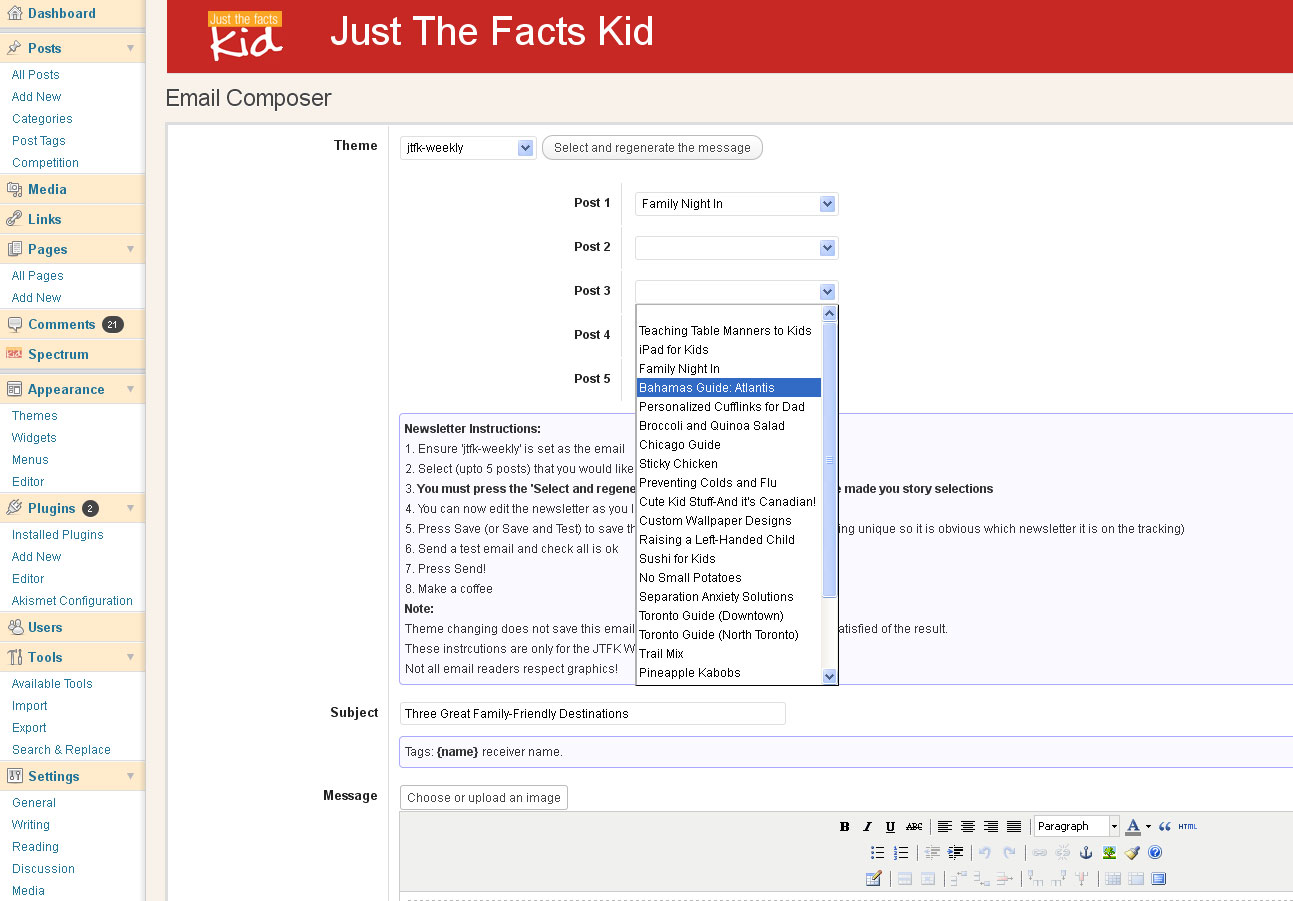Click the insert image tree icon
Viewport: 1293px width, 901px height.
[x=1109, y=853]
